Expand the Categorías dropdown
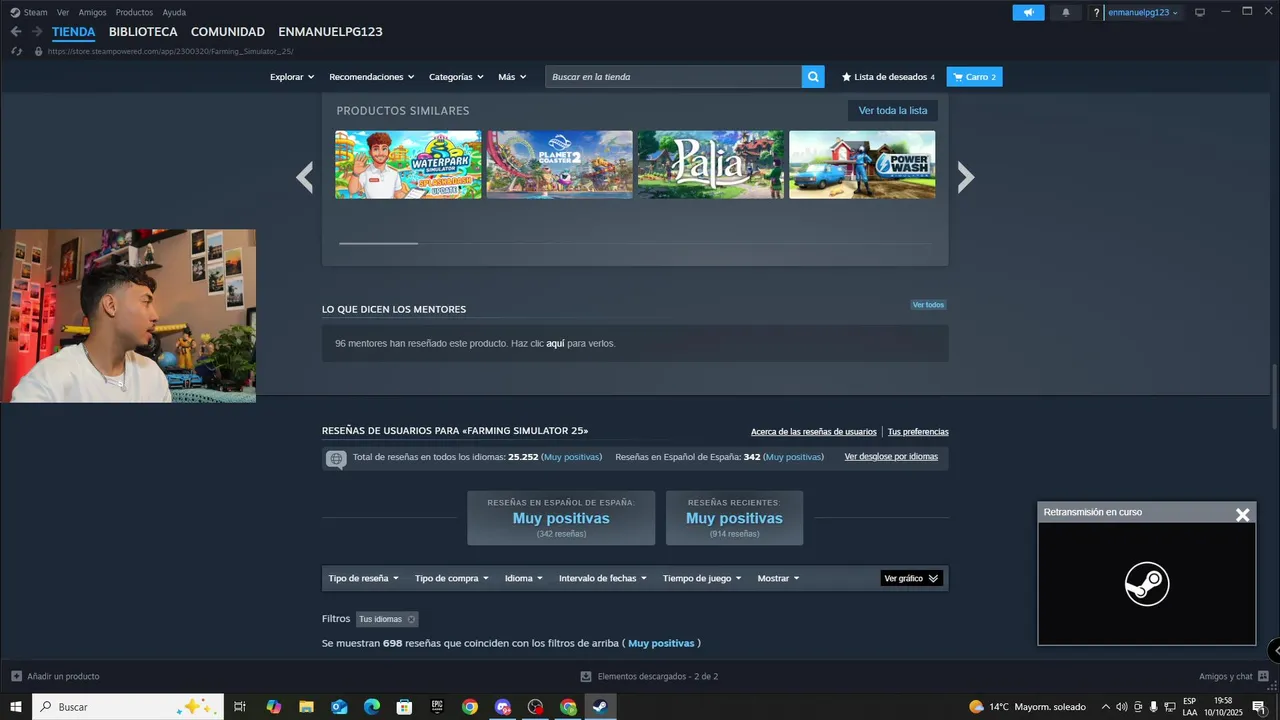1280x720 pixels. 456,77
